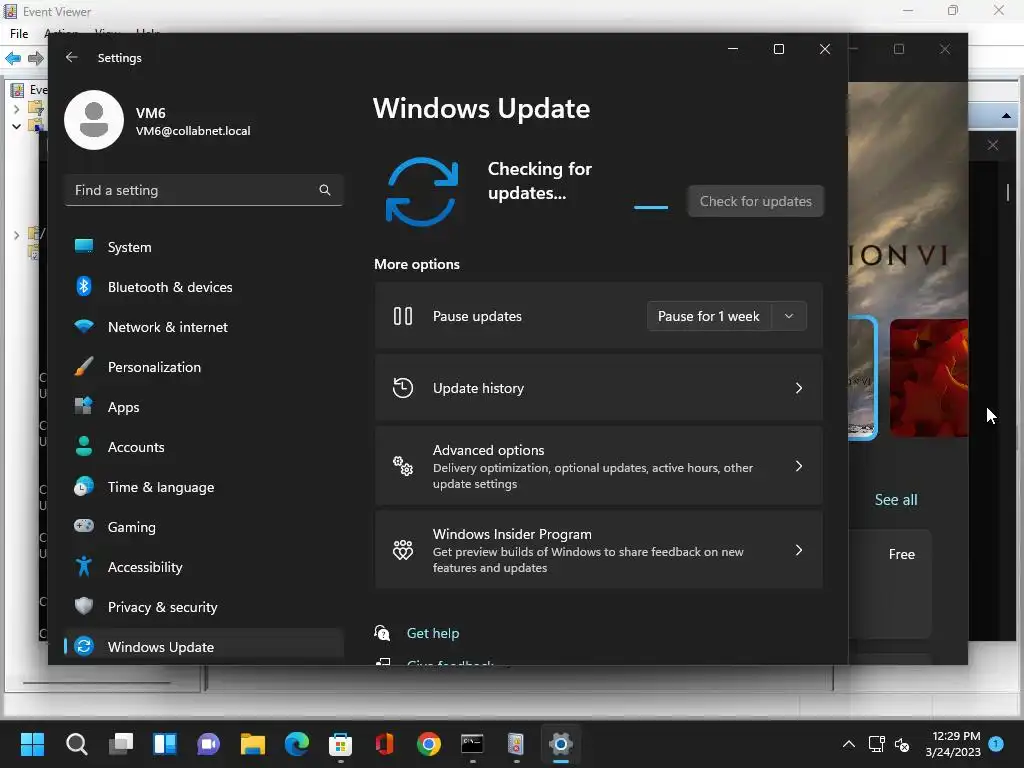
Task: Expand the first tree node in Event Viewer
Action: (x=16, y=109)
